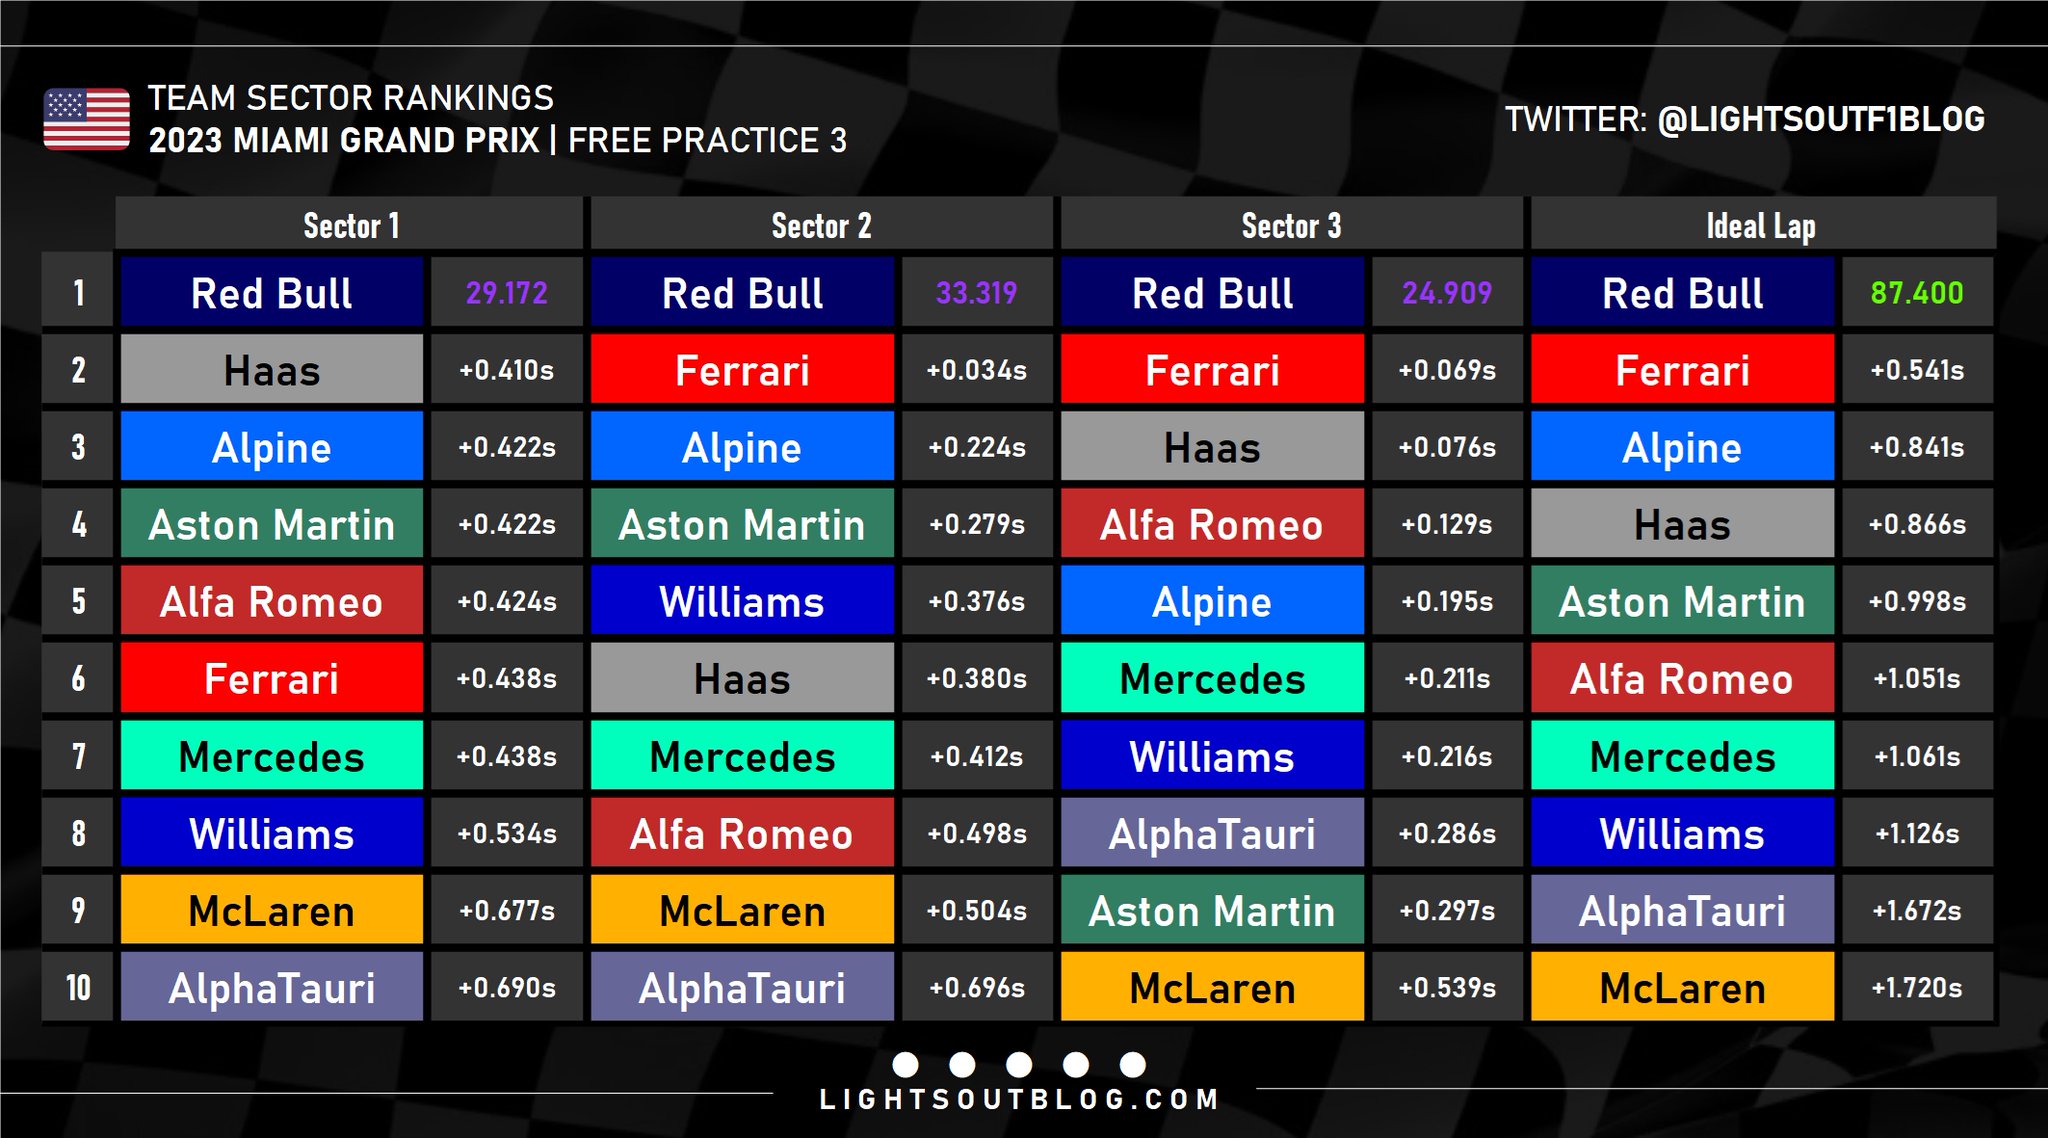Select the Sector 3 column header

pos(1291,225)
